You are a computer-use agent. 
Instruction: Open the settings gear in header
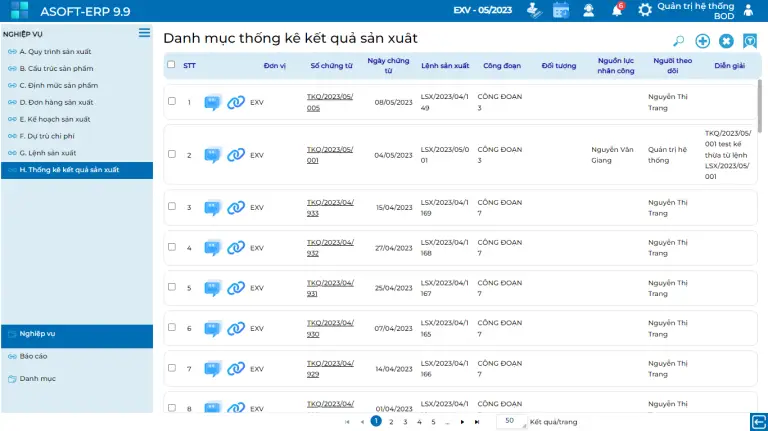(x=645, y=10)
